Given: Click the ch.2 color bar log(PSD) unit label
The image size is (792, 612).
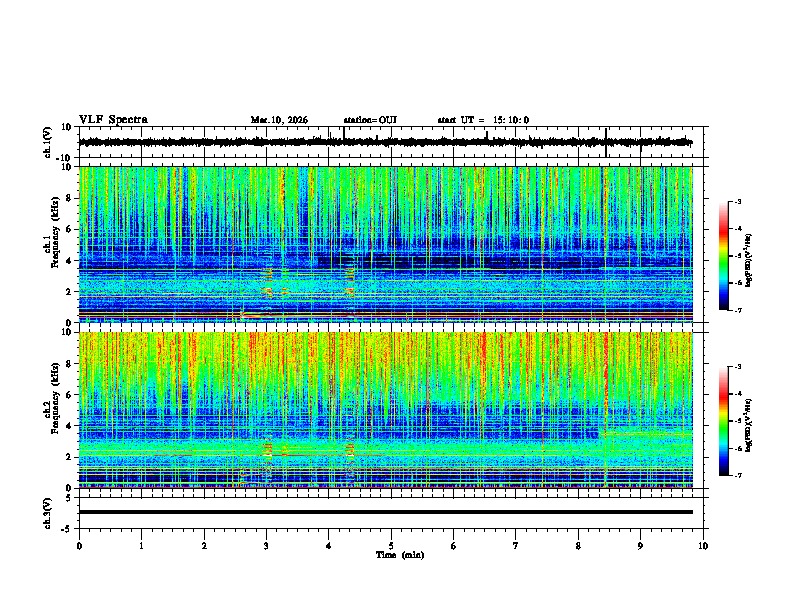Looking at the screenshot, I should click(749, 425).
